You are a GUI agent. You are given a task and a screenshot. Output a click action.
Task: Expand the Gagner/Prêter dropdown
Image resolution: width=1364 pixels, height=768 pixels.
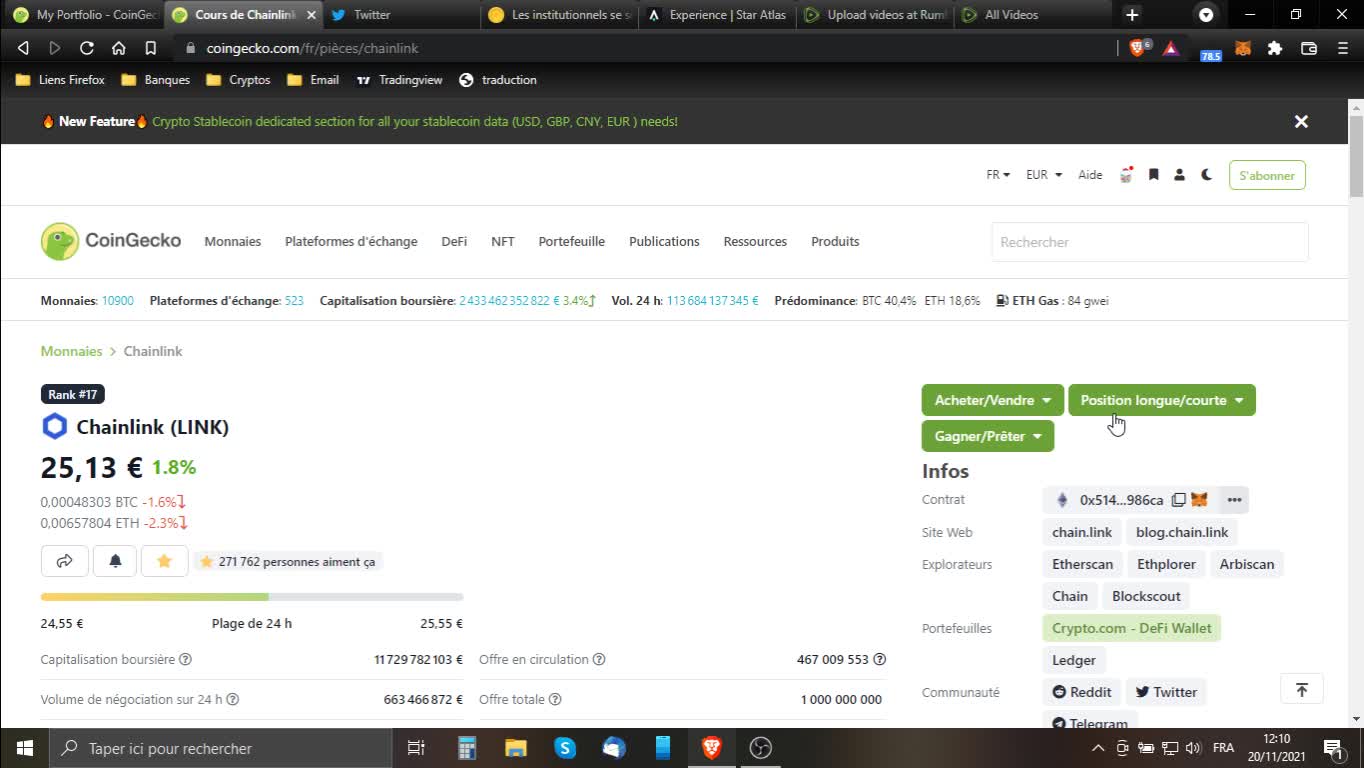click(988, 436)
